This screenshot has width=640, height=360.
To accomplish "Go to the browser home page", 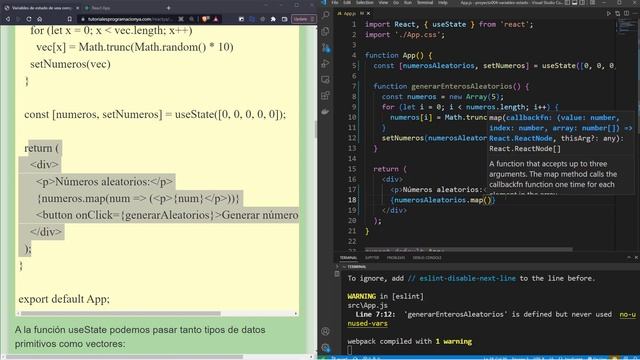I will tap(40, 19).
